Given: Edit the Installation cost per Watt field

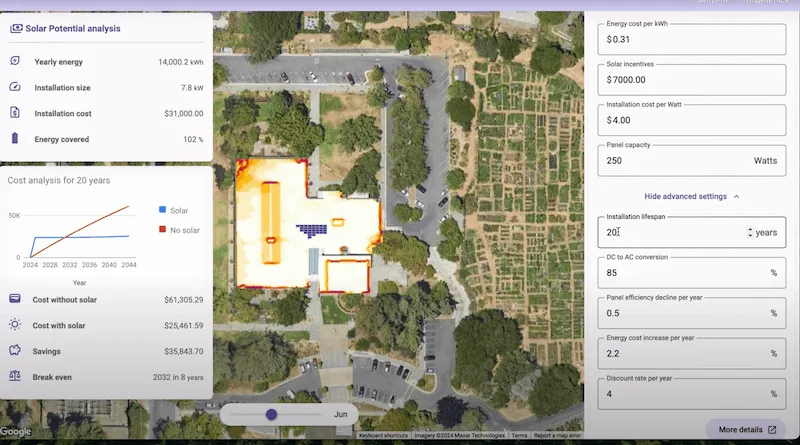Looking at the screenshot, I should [691, 120].
